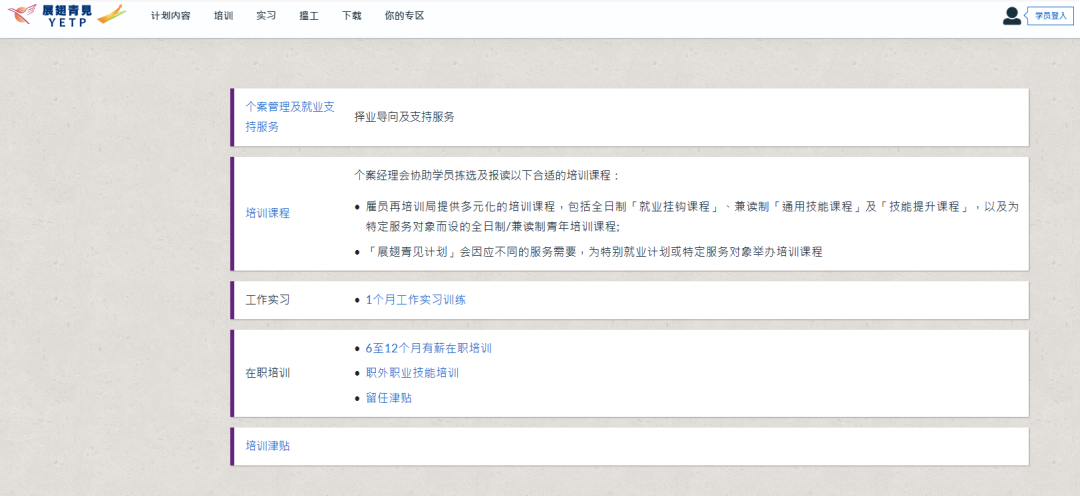Screen dimensions: 1080x496
Task: Click the 职外职业技能培训 link
Action: 412,373
